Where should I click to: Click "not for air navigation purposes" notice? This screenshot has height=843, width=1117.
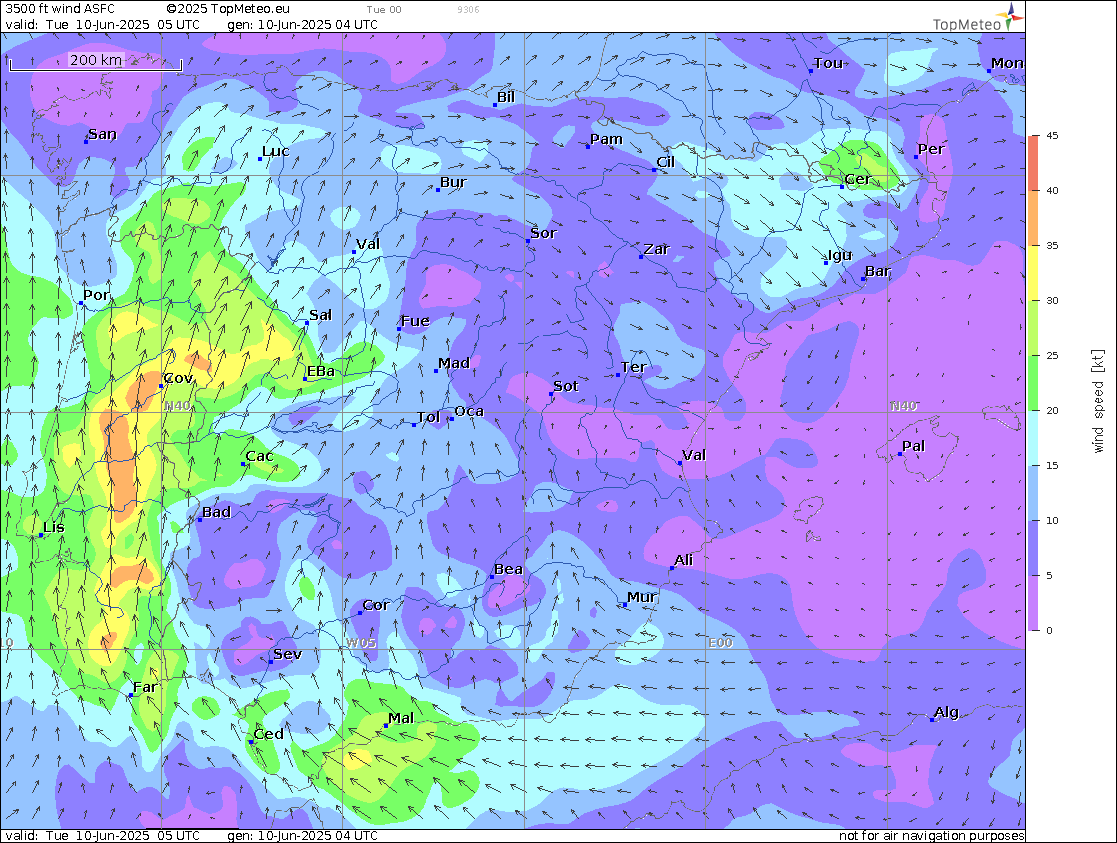[x=931, y=836]
